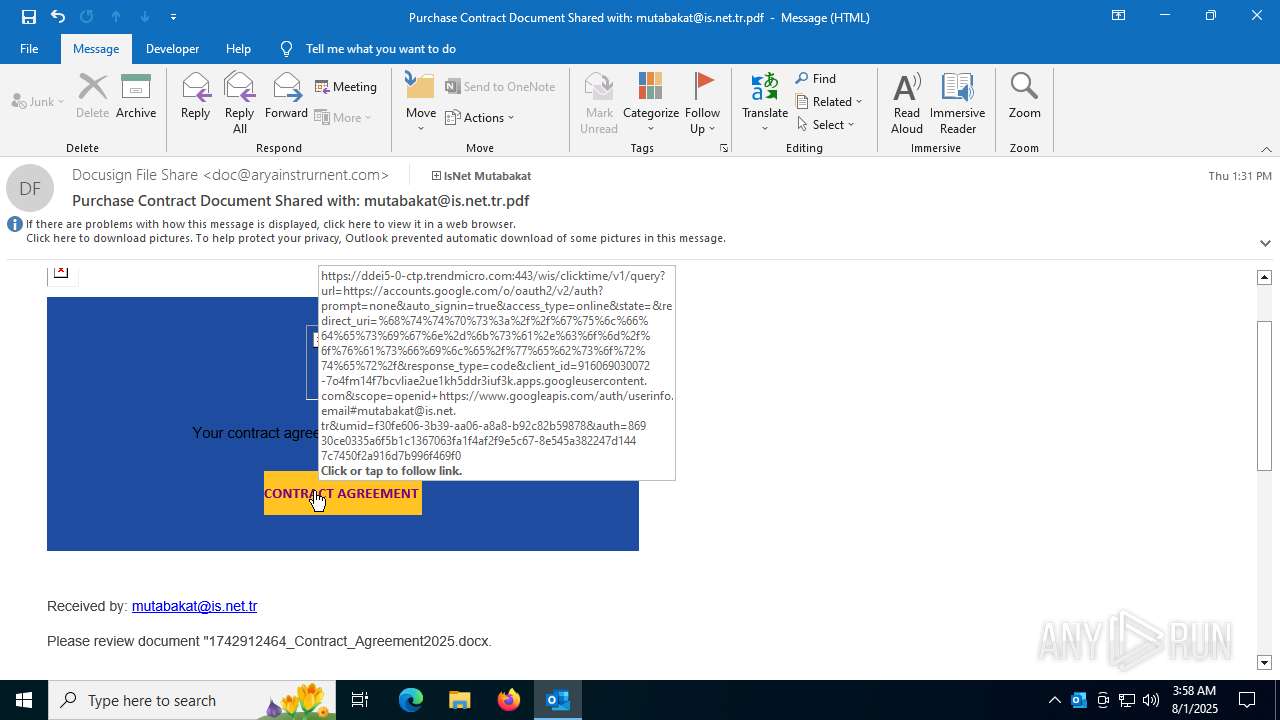Click the info bar's download pictures line
Screen dimensions: 1280x720
(376, 238)
